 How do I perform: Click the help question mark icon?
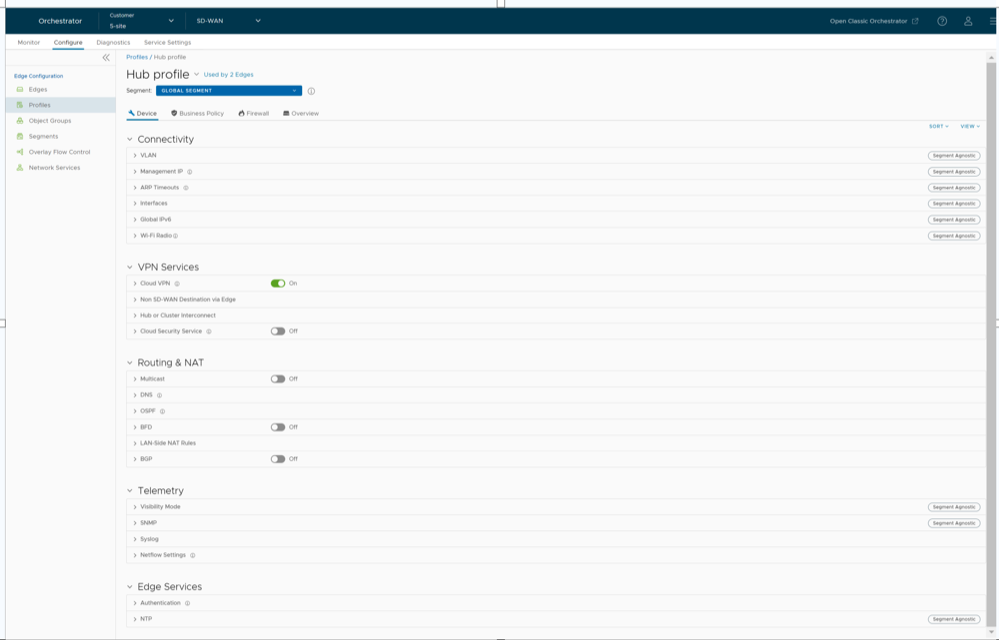[x=942, y=21]
